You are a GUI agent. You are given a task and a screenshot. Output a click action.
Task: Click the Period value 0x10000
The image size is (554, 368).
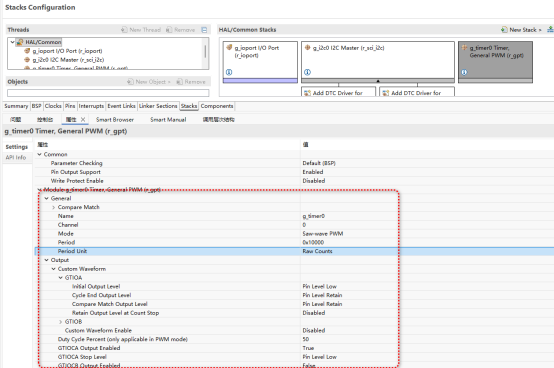coord(313,242)
